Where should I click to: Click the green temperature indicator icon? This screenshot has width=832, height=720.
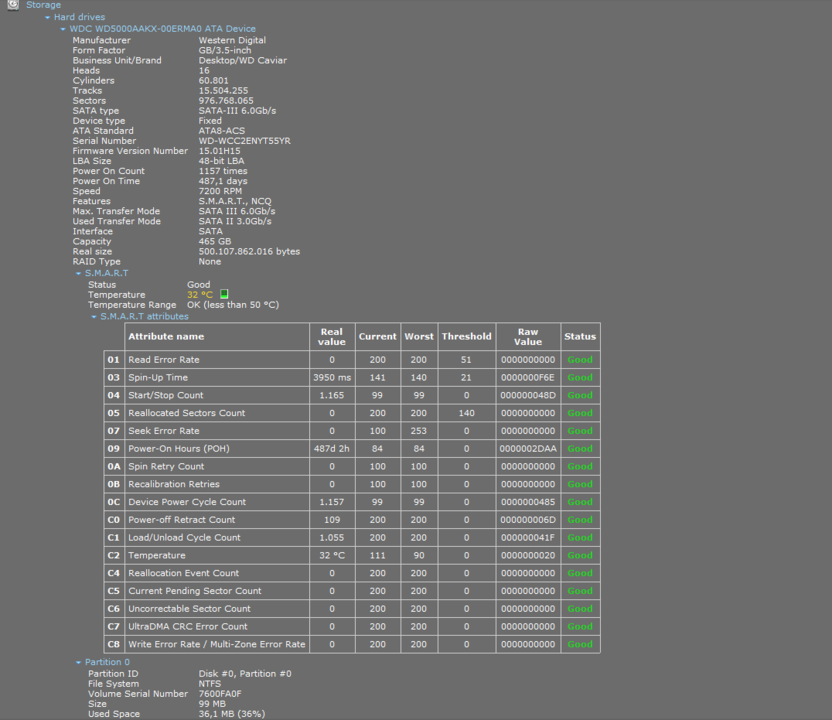(x=224, y=294)
